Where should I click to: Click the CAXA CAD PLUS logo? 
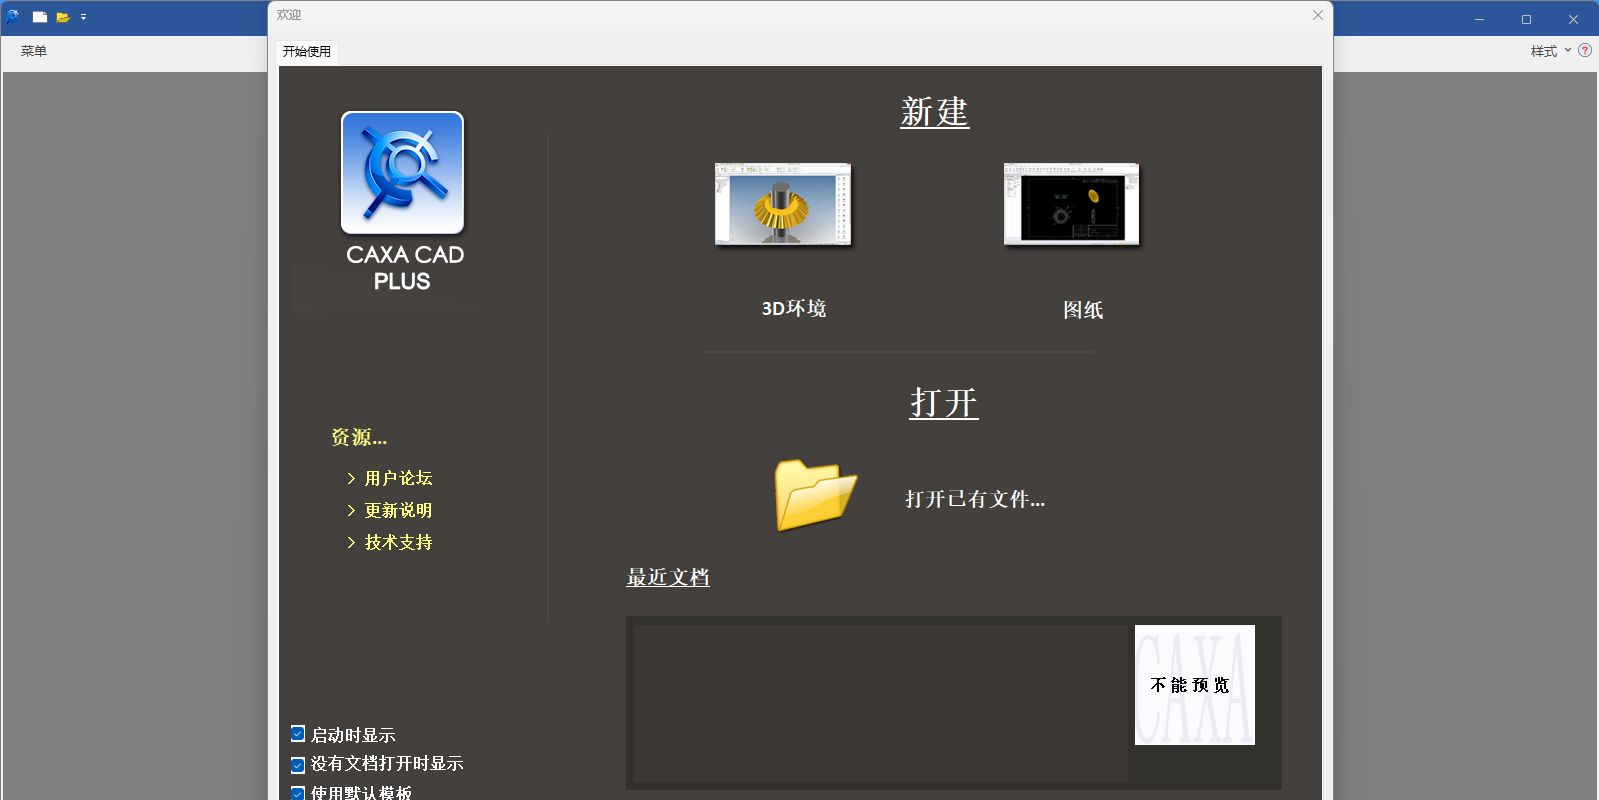[x=402, y=173]
